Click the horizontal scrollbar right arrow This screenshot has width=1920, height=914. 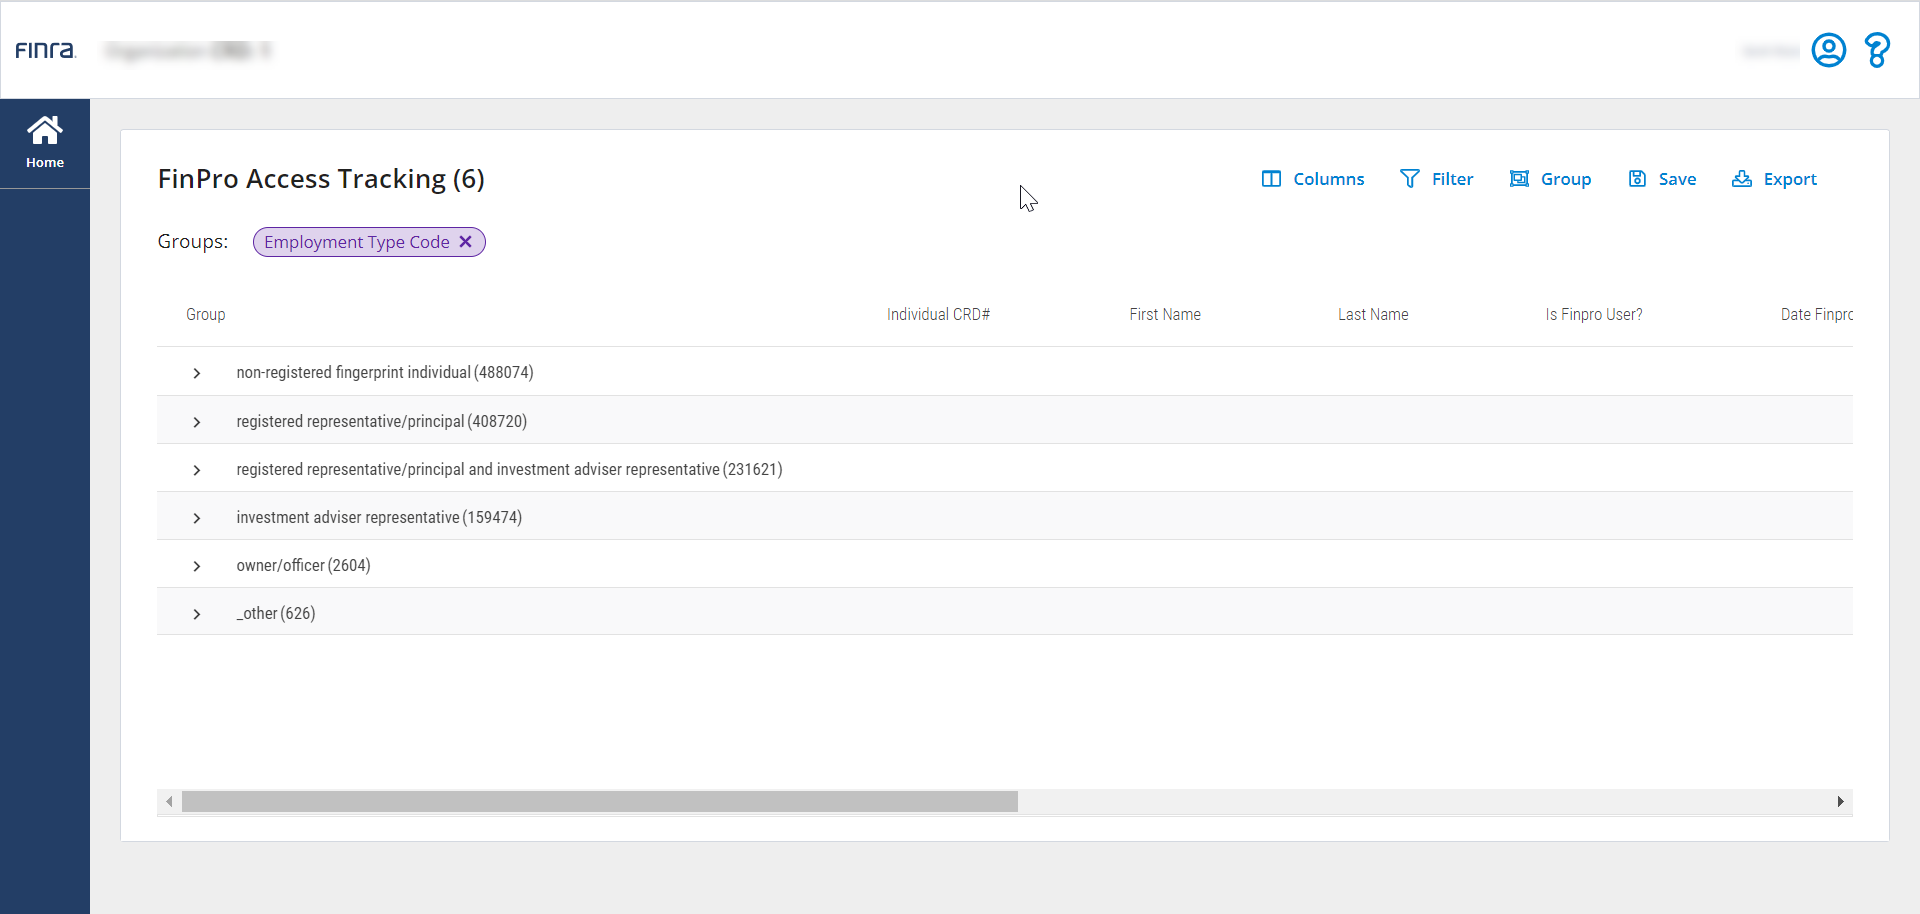(1840, 802)
